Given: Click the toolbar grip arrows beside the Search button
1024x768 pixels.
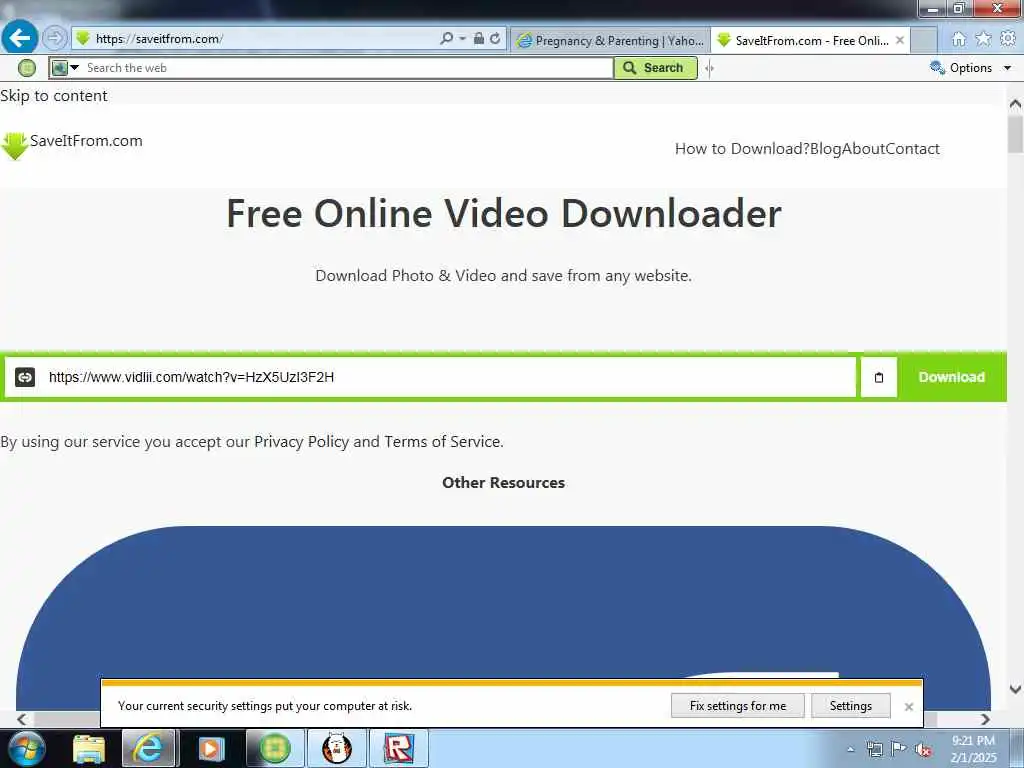Looking at the screenshot, I should pyautogui.click(x=710, y=68).
